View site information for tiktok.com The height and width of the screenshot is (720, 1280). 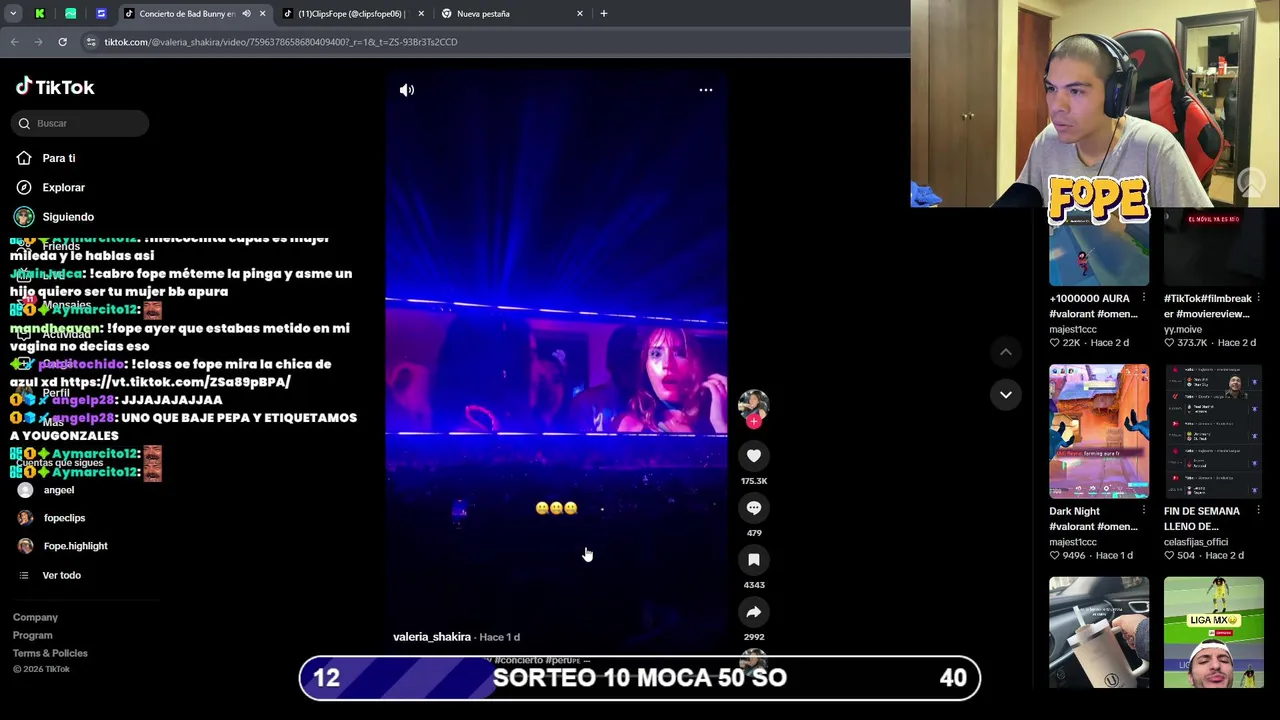(91, 42)
